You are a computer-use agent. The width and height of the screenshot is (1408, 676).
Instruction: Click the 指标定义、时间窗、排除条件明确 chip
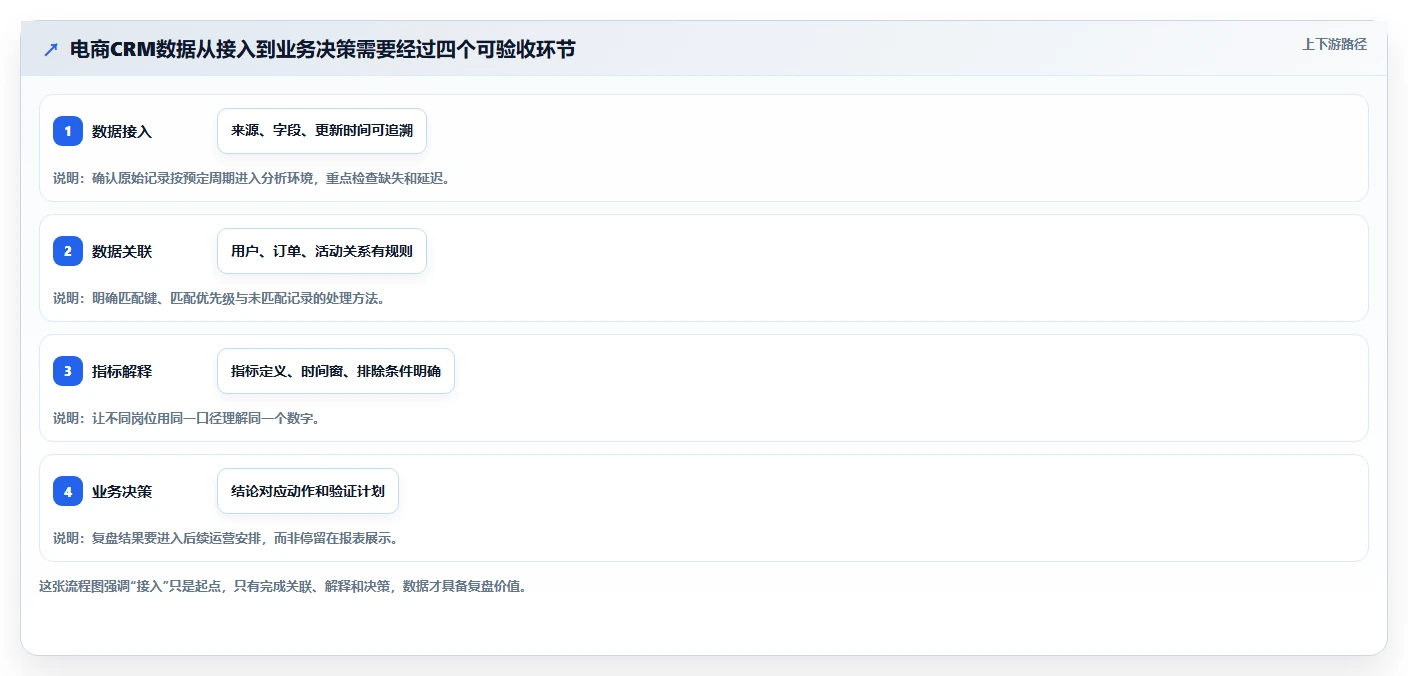[x=336, y=371]
